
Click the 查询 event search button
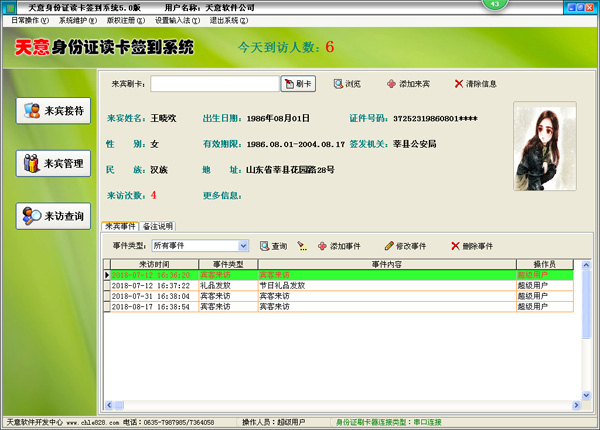(x=273, y=245)
